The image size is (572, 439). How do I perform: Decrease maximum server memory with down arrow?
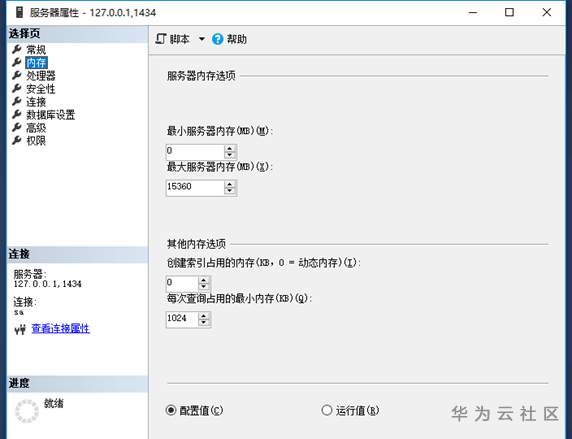230,191
